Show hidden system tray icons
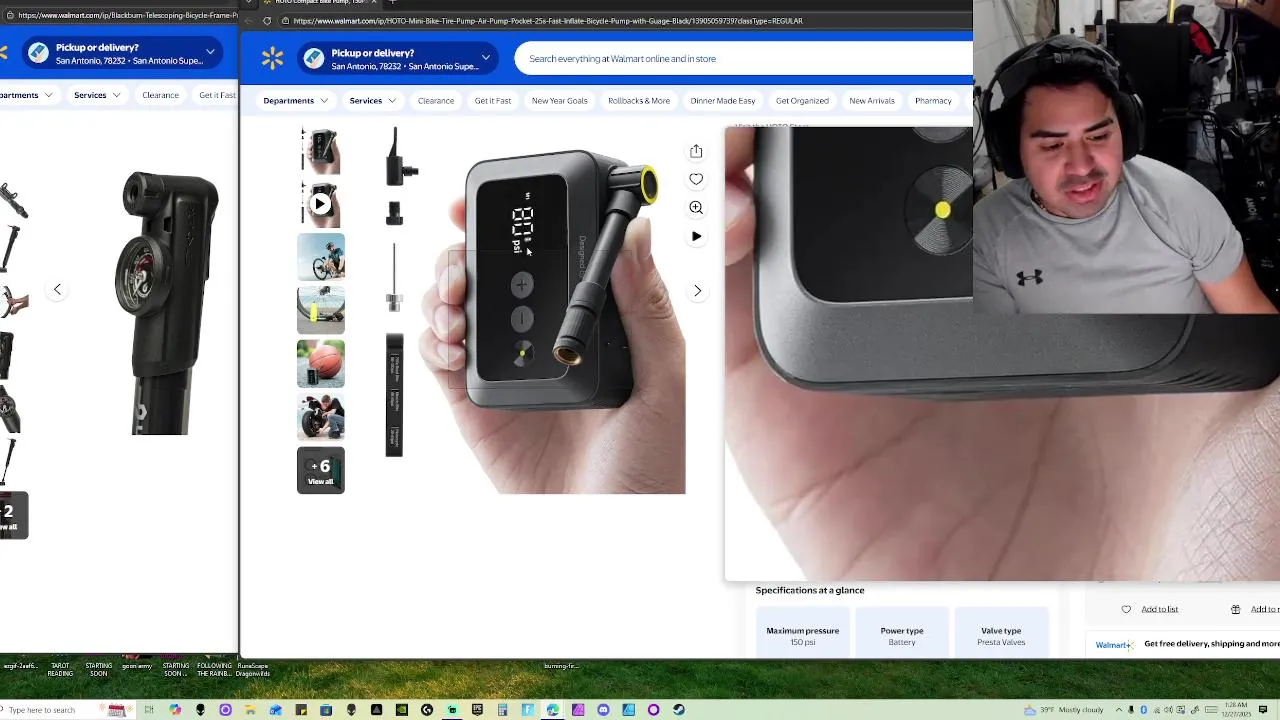 [x=1118, y=710]
